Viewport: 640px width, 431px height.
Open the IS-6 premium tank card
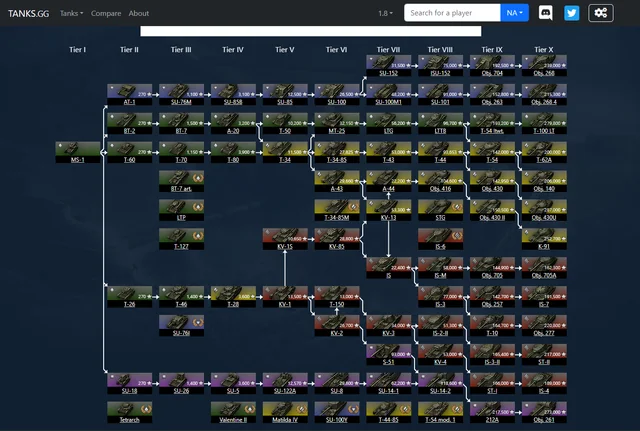click(x=440, y=239)
